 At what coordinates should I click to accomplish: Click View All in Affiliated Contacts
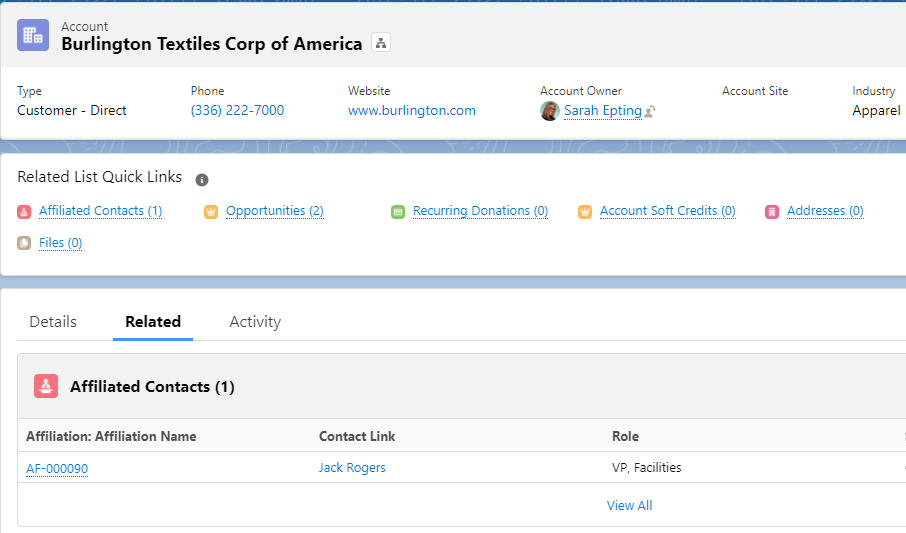tap(629, 506)
